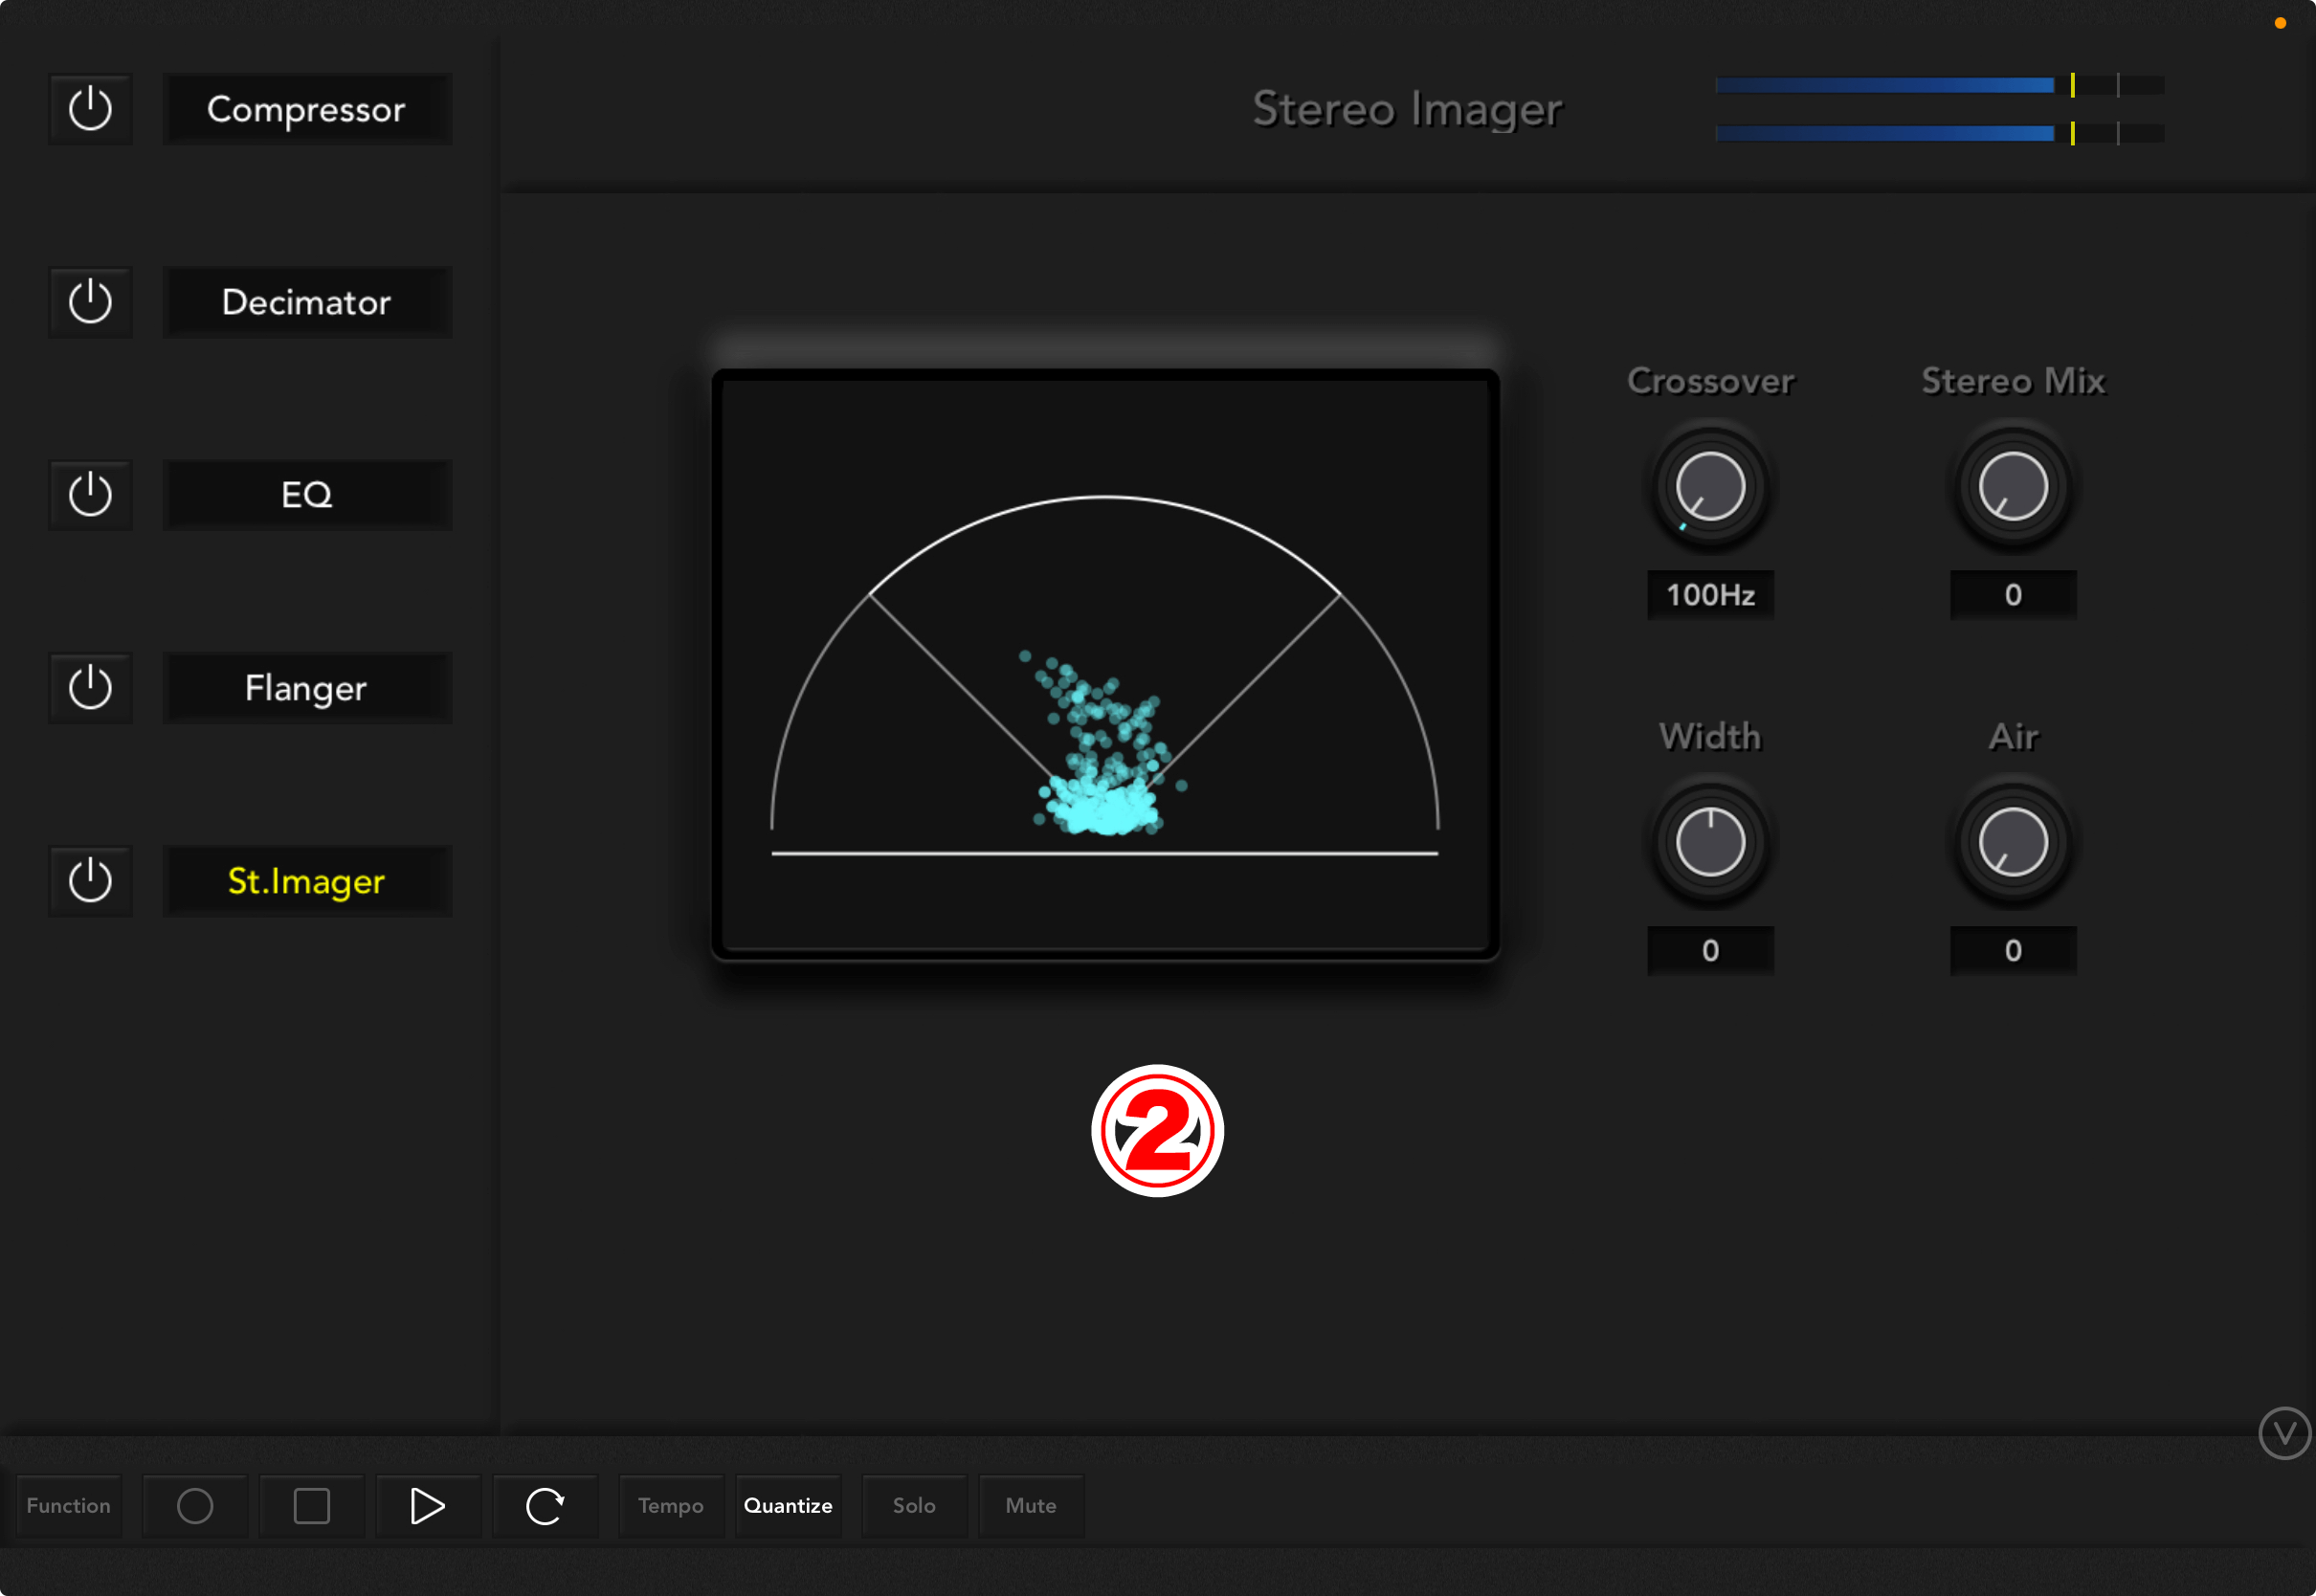
Task: Click the 100Hz Crossover value field
Action: pos(1710,595)
